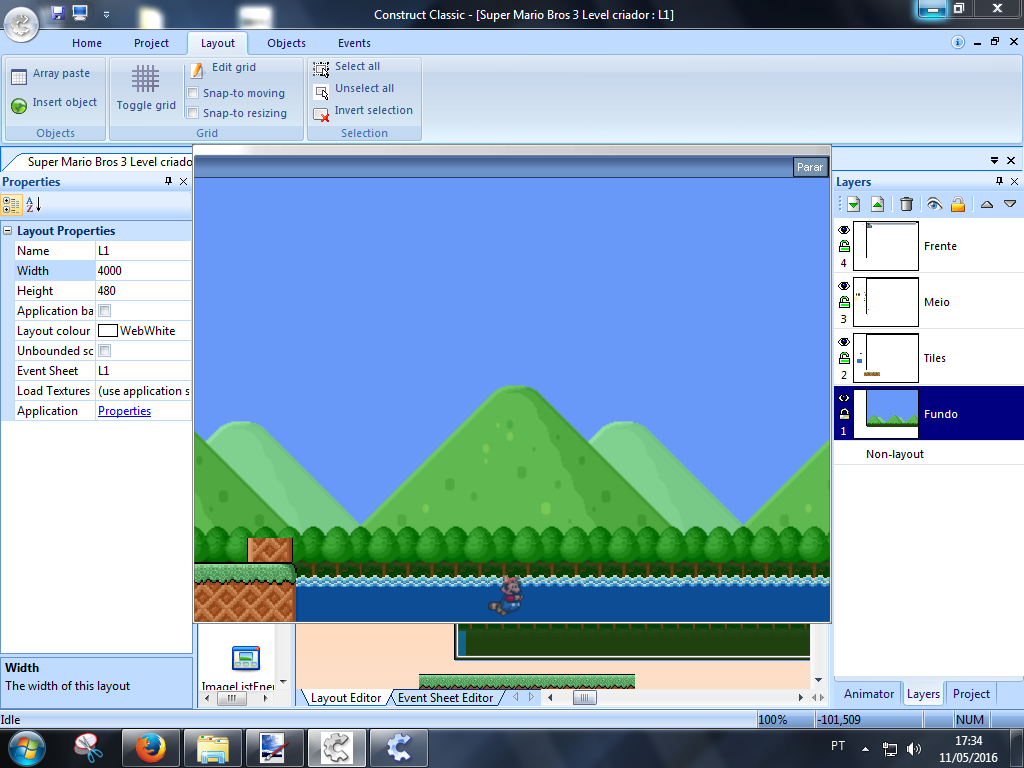Screen dimensions: 1024x768
Task: Lock the Frente layer padlock
Action: [844, 246]
